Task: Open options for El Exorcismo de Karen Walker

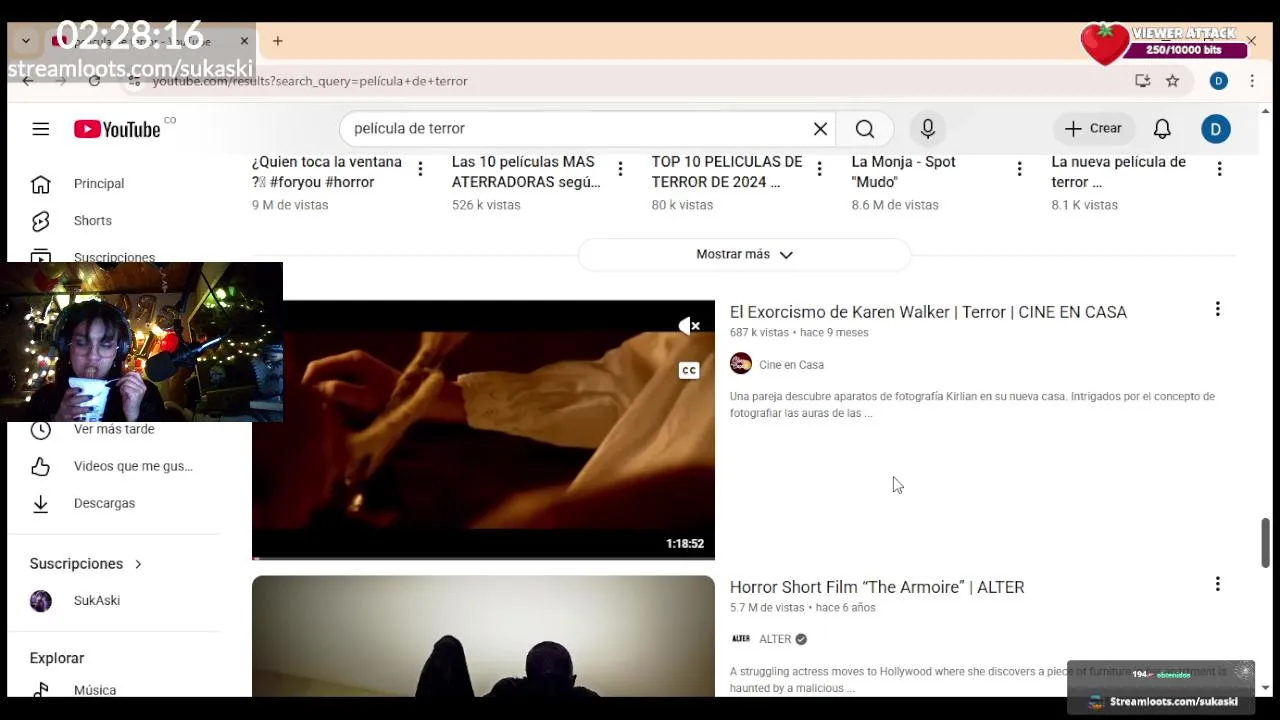Action: [1218, 310]
